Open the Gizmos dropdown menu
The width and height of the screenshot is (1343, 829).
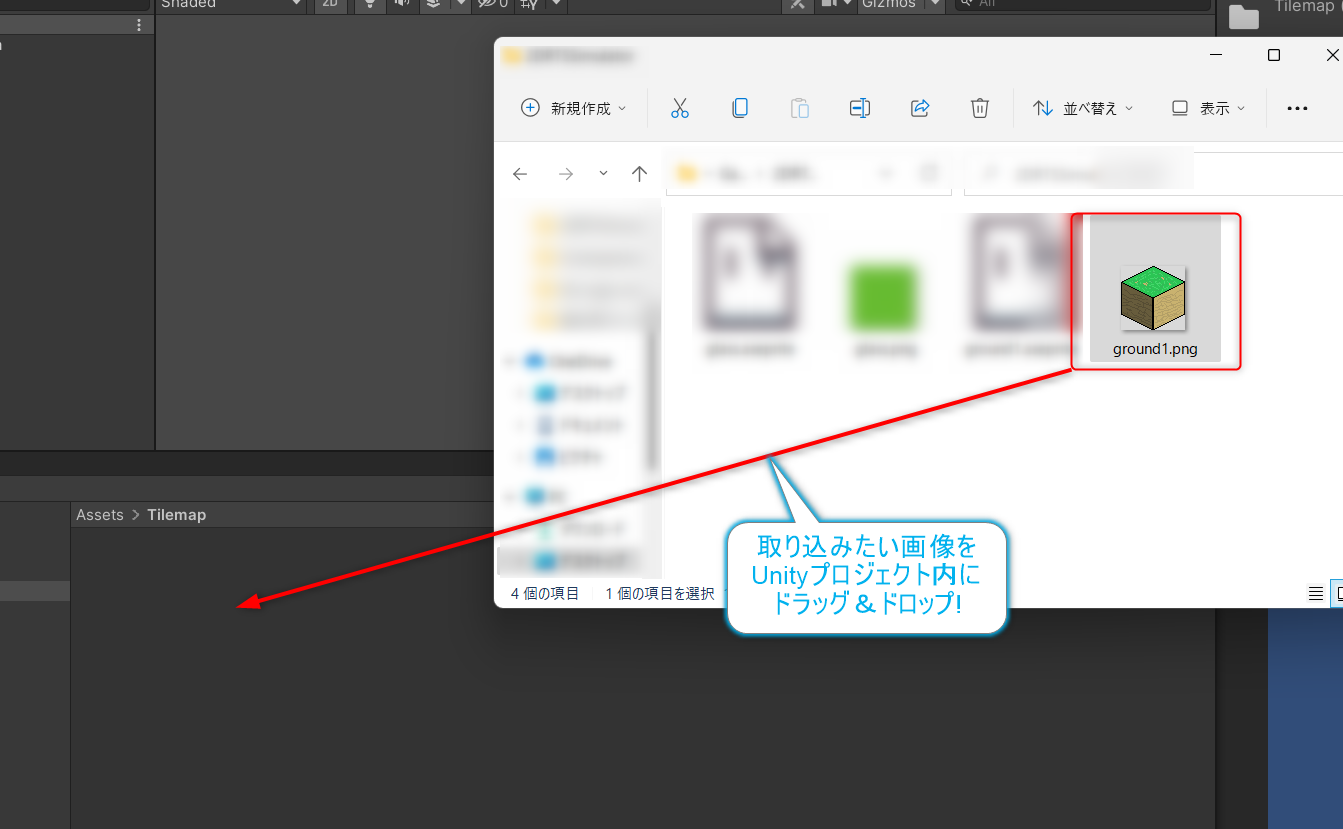(899, 5)
